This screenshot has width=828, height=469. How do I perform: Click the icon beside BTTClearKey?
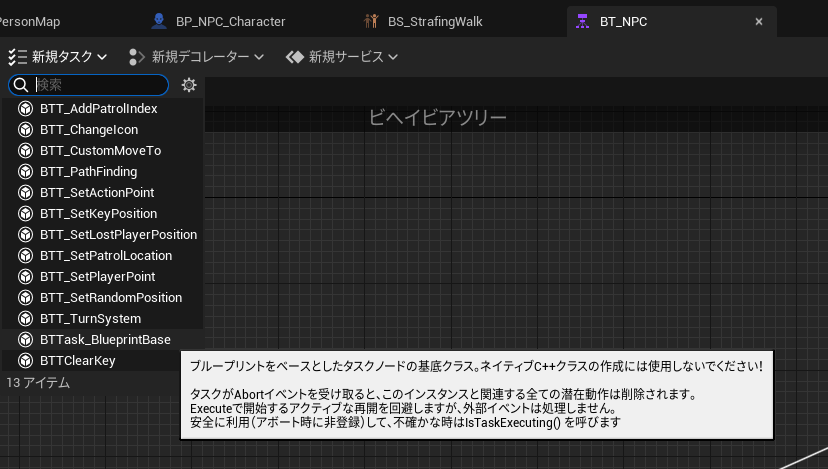click(x=25, y=361)
